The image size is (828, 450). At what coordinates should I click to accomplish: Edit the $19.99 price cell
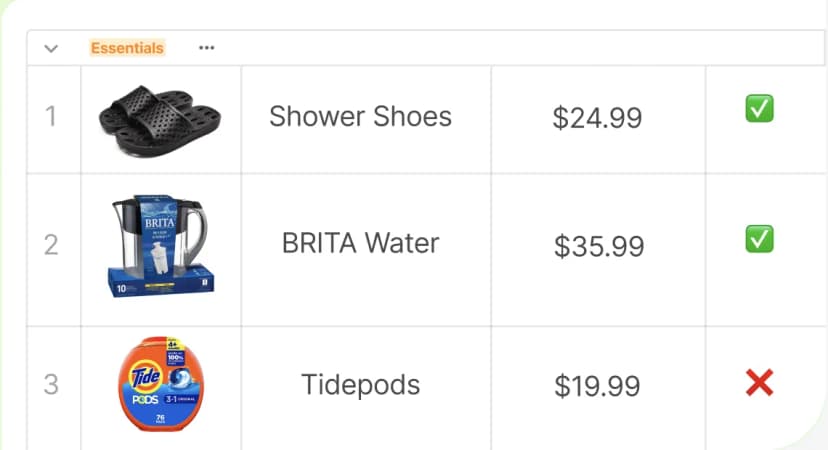tap(597, 386)
